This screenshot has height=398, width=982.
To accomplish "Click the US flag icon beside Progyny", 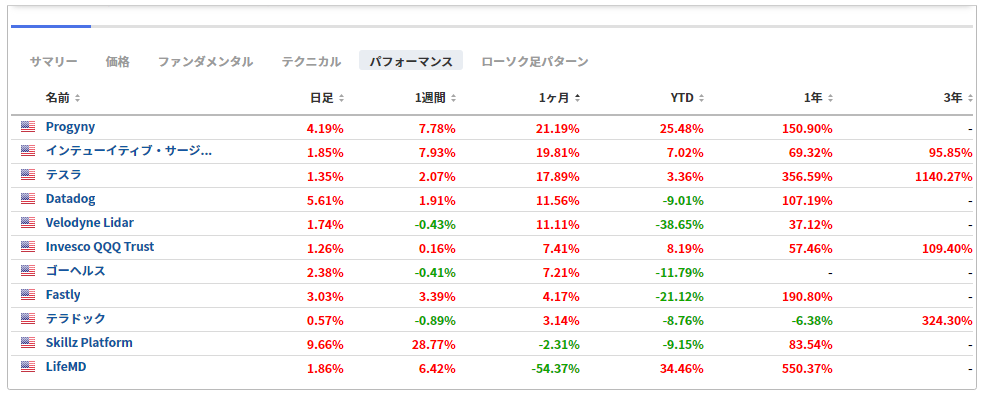I will [28, 126].
